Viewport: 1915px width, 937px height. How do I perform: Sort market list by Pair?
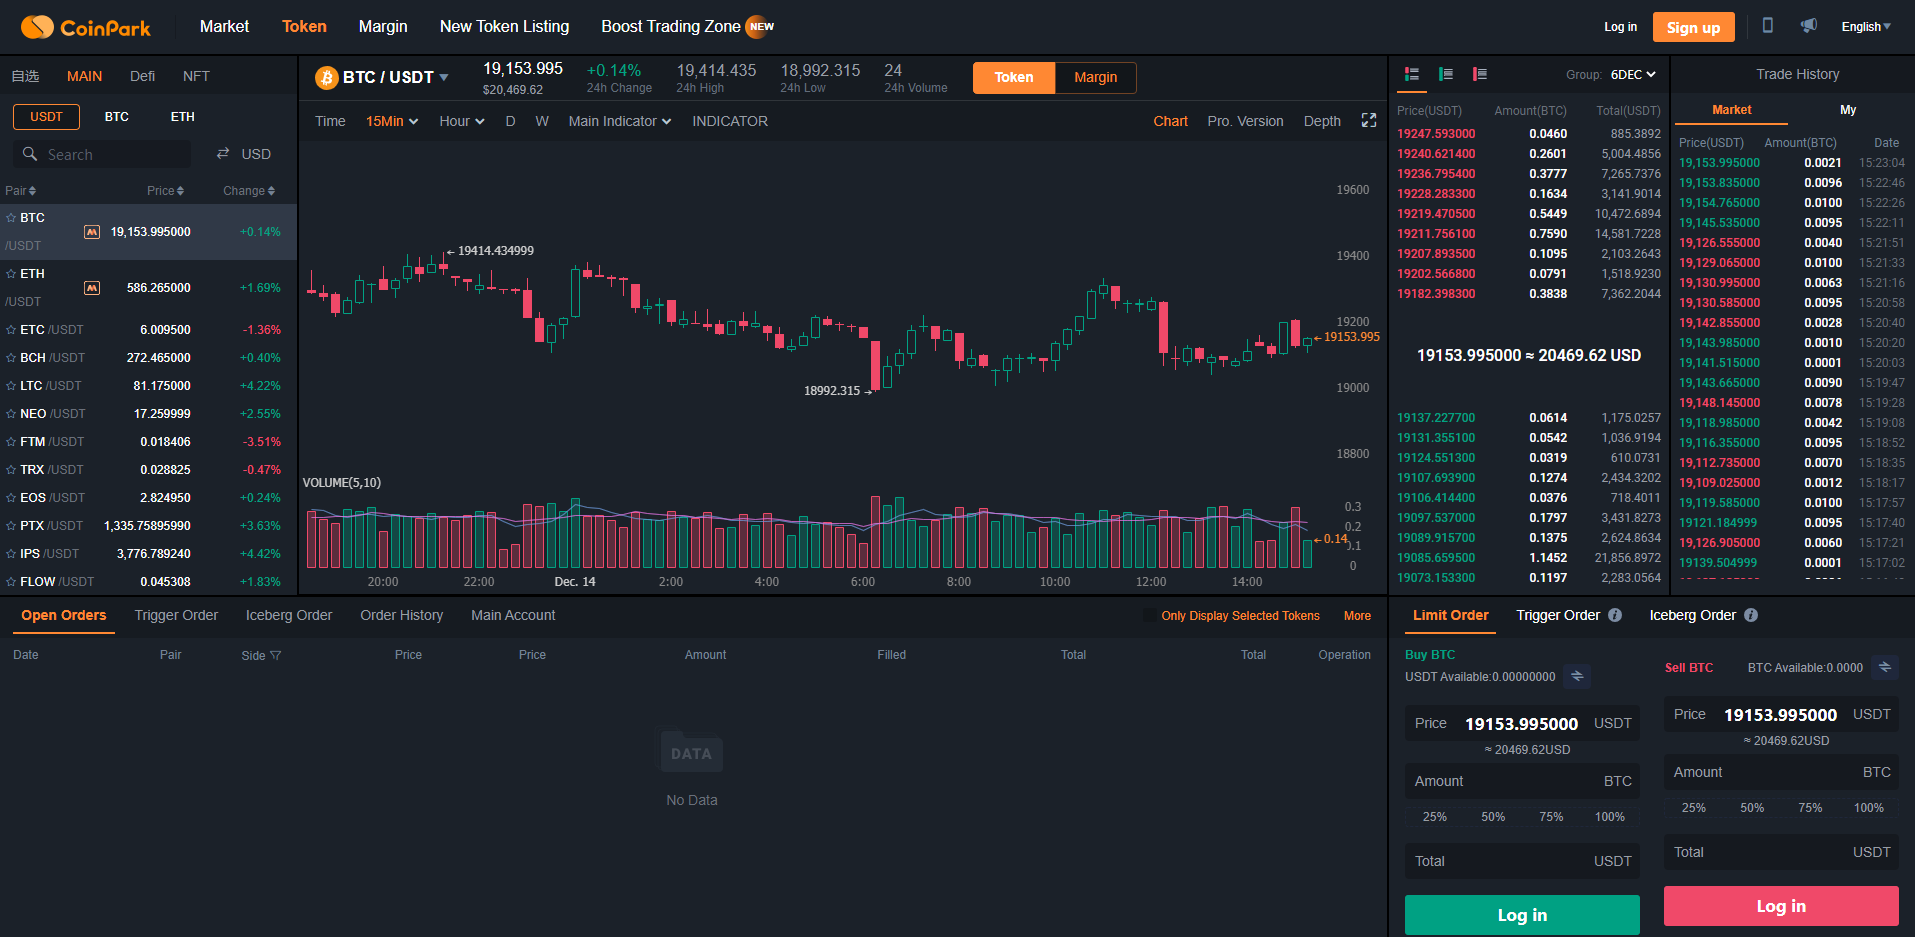click(20, 191)
